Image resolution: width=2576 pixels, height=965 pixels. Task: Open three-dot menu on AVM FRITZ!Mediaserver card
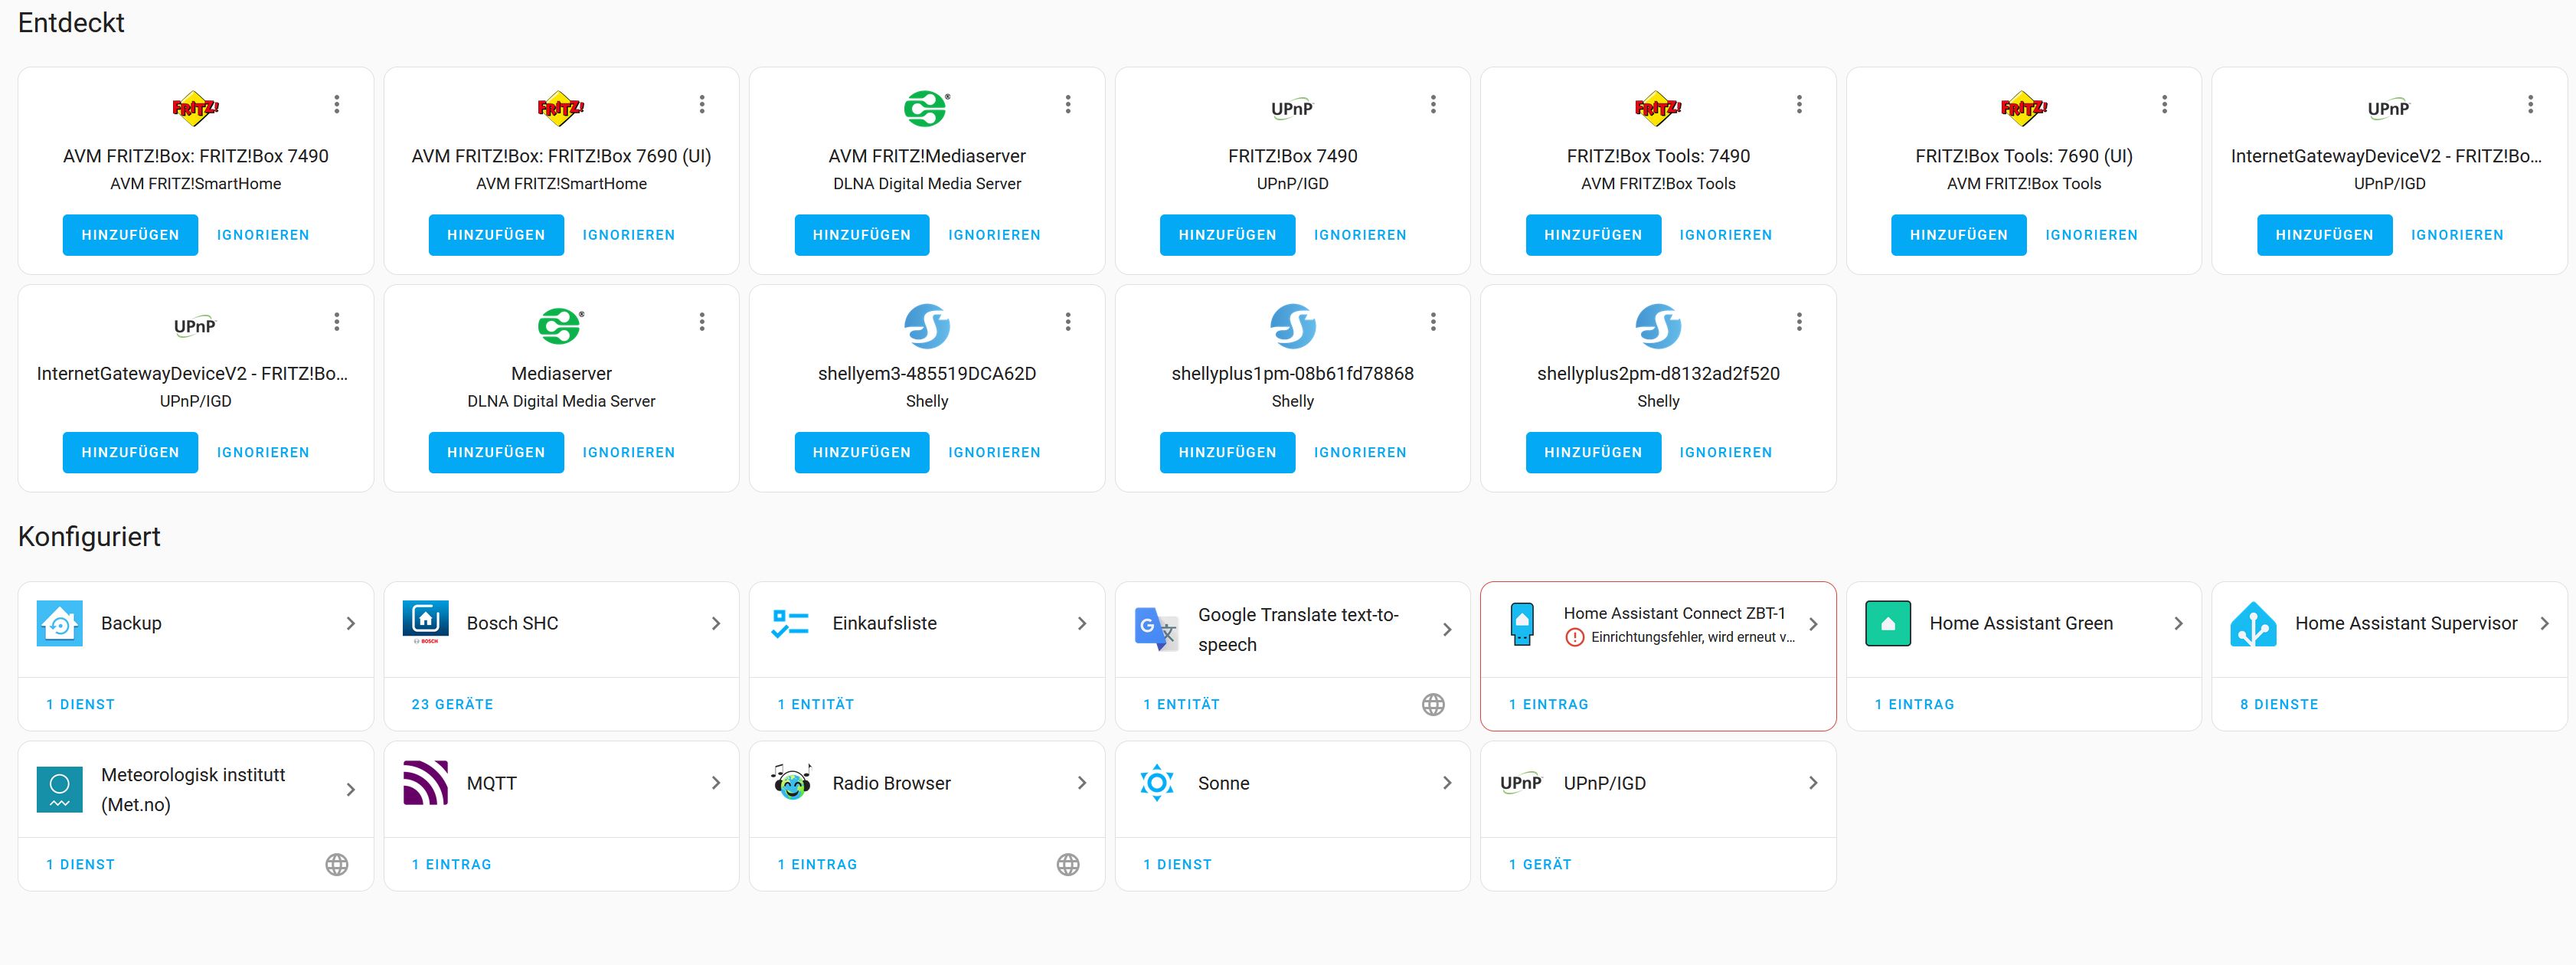[1067, 104]
